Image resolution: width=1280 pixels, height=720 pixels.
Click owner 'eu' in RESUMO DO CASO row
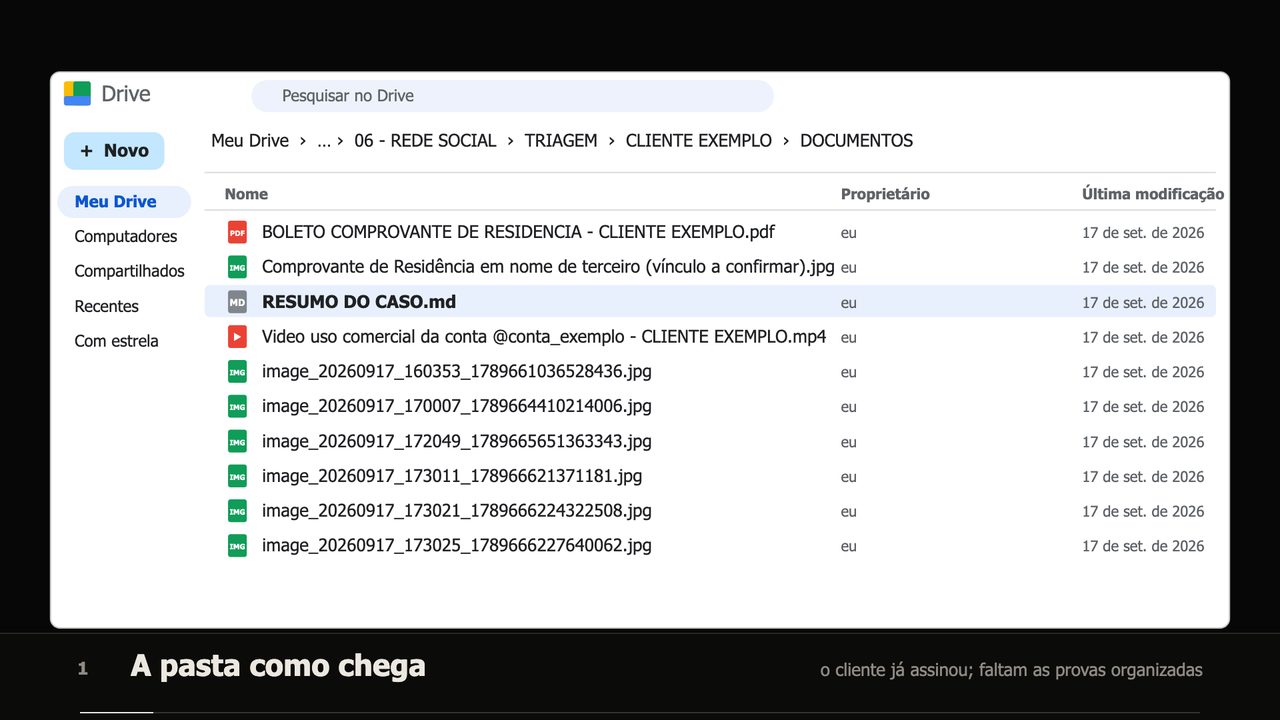pyautogui.click(x=849, y=303)
